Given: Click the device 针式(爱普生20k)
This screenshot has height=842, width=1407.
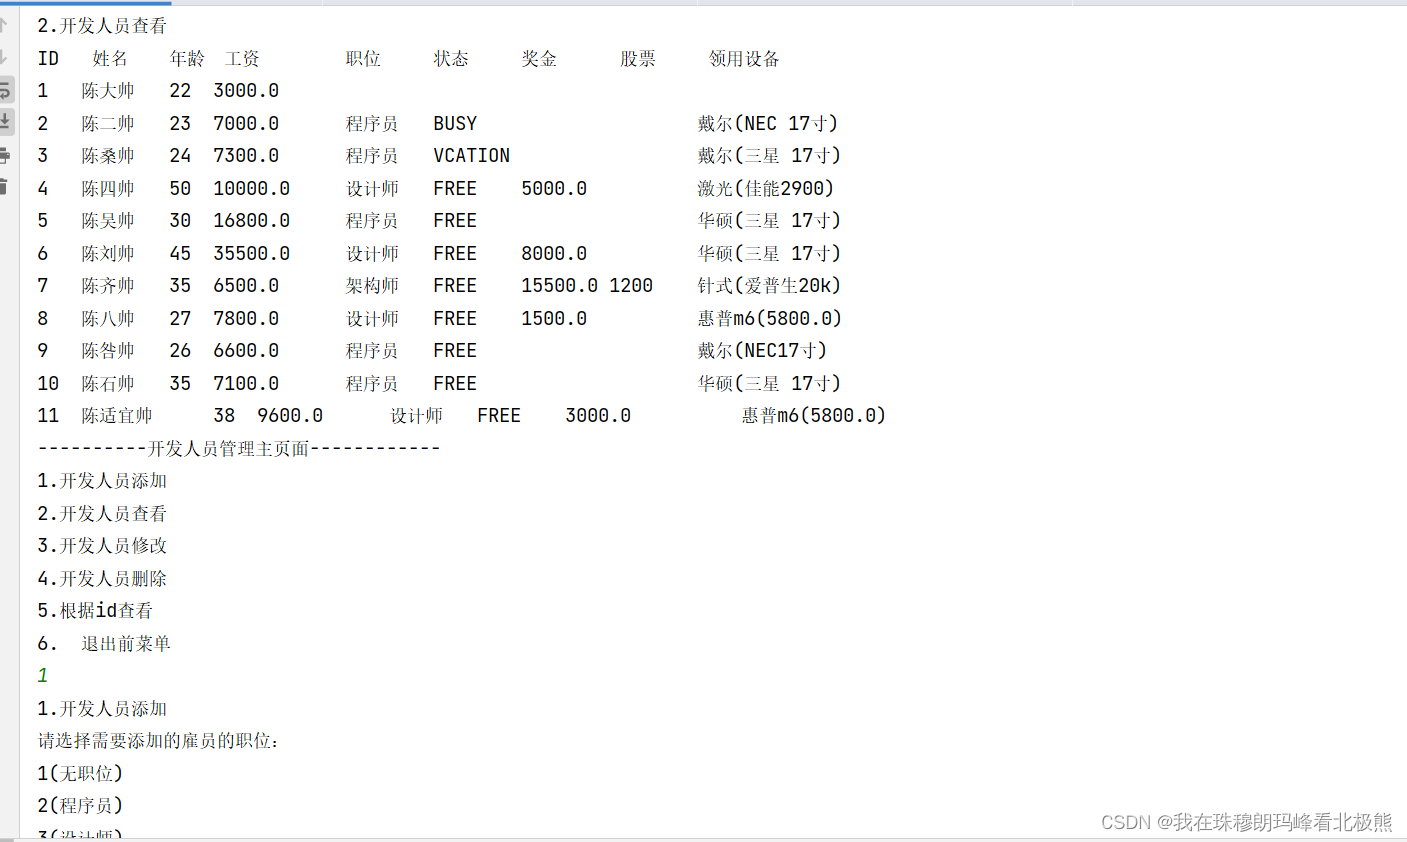Looking at the screenshot, I should pos(769,285).
